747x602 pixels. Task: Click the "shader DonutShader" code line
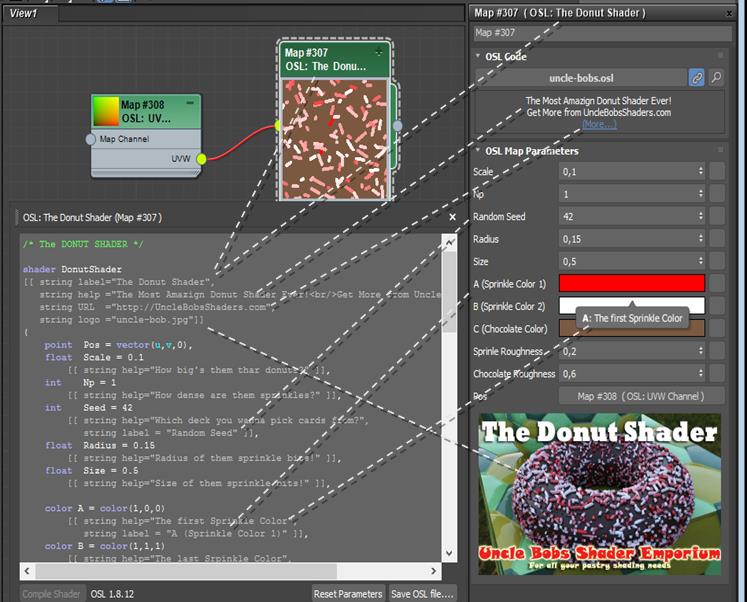(x=72, y=269)
